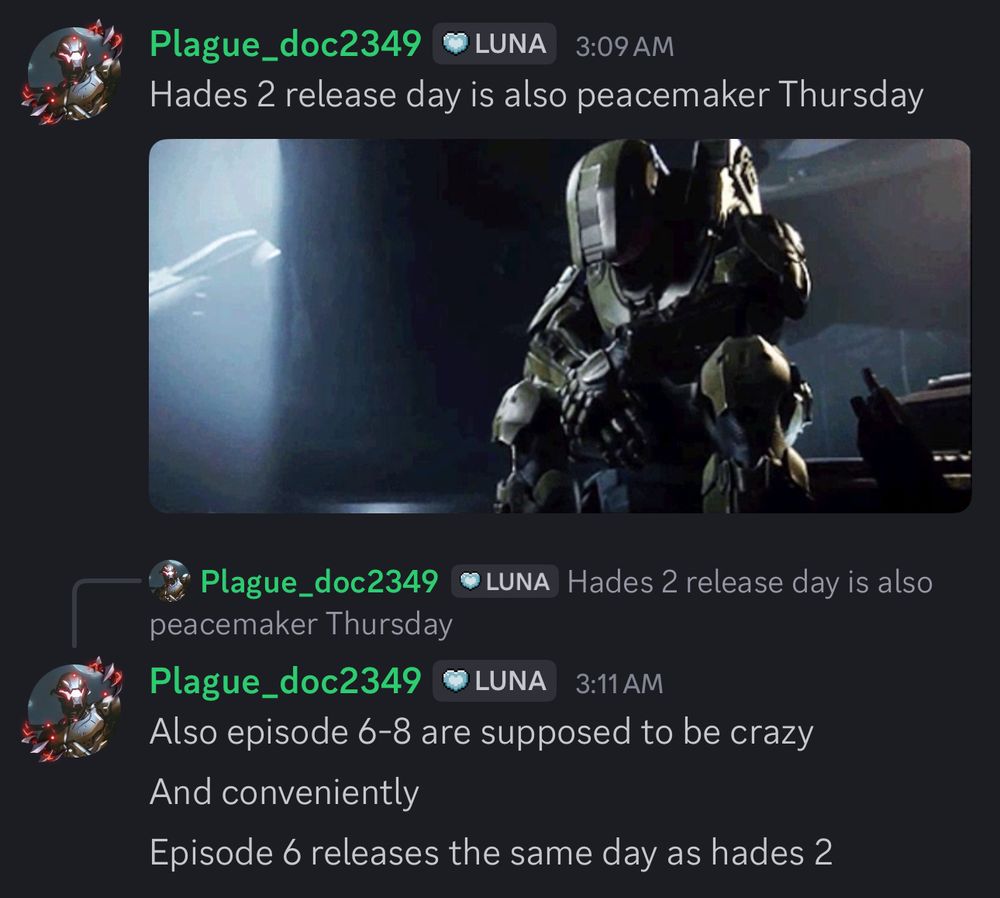
Task: Jump to the replied message via its preview text
Action: (541, 603)
